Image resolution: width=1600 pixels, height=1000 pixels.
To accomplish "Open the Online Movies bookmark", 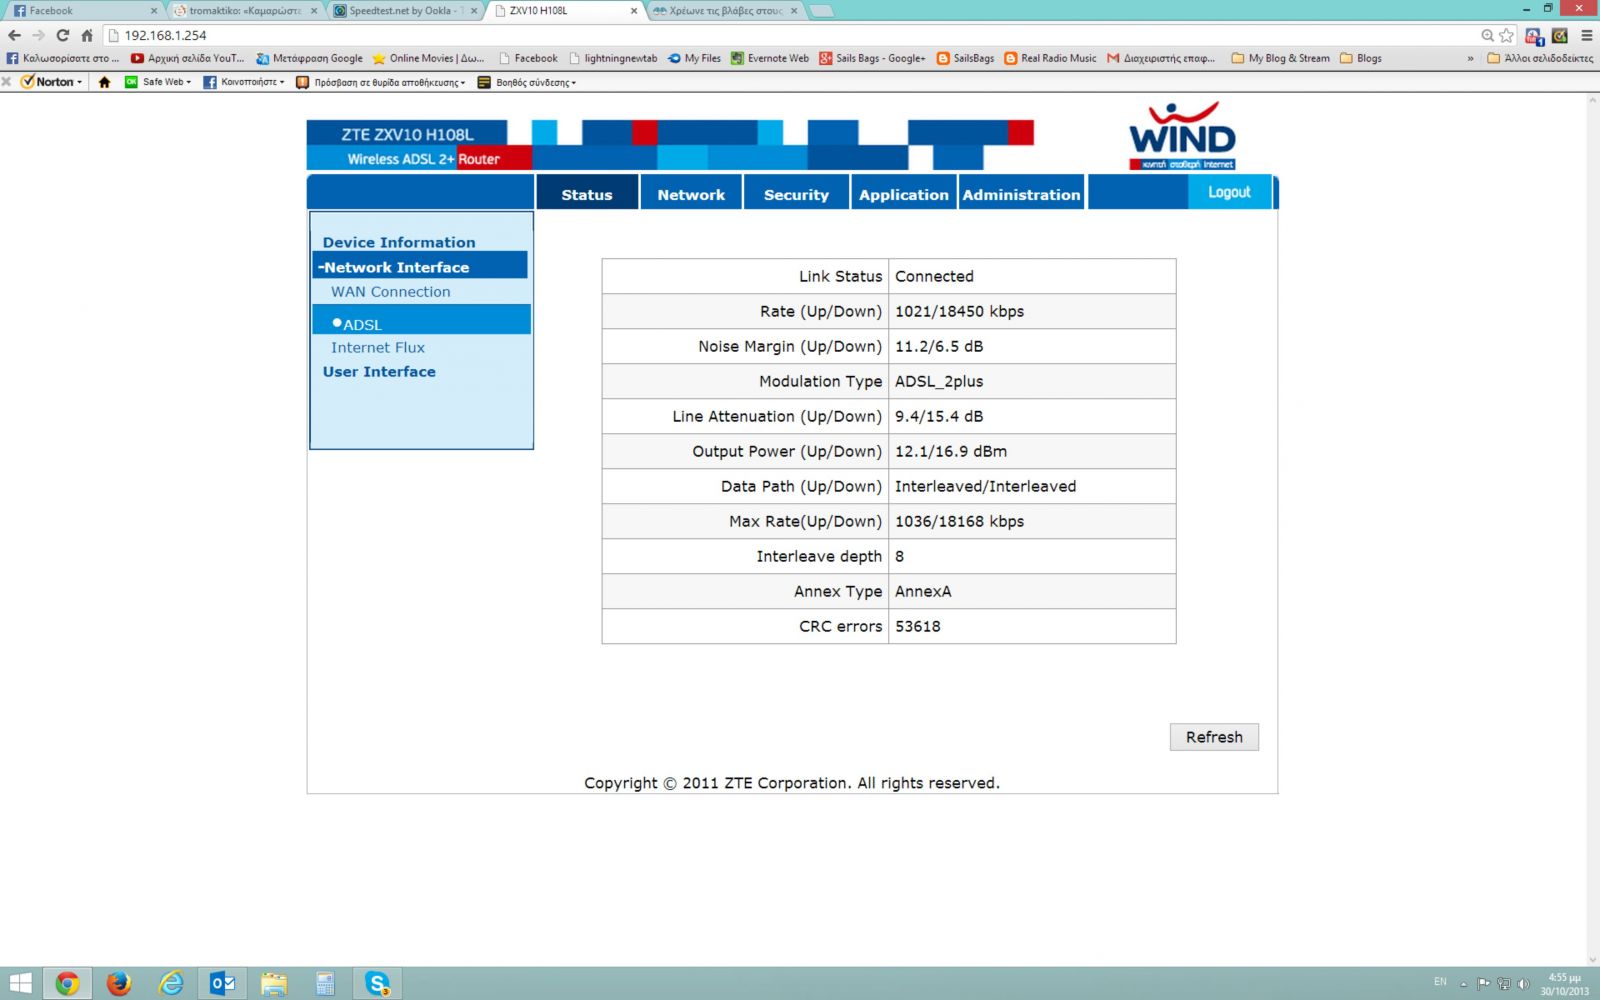I will [428, 58].
